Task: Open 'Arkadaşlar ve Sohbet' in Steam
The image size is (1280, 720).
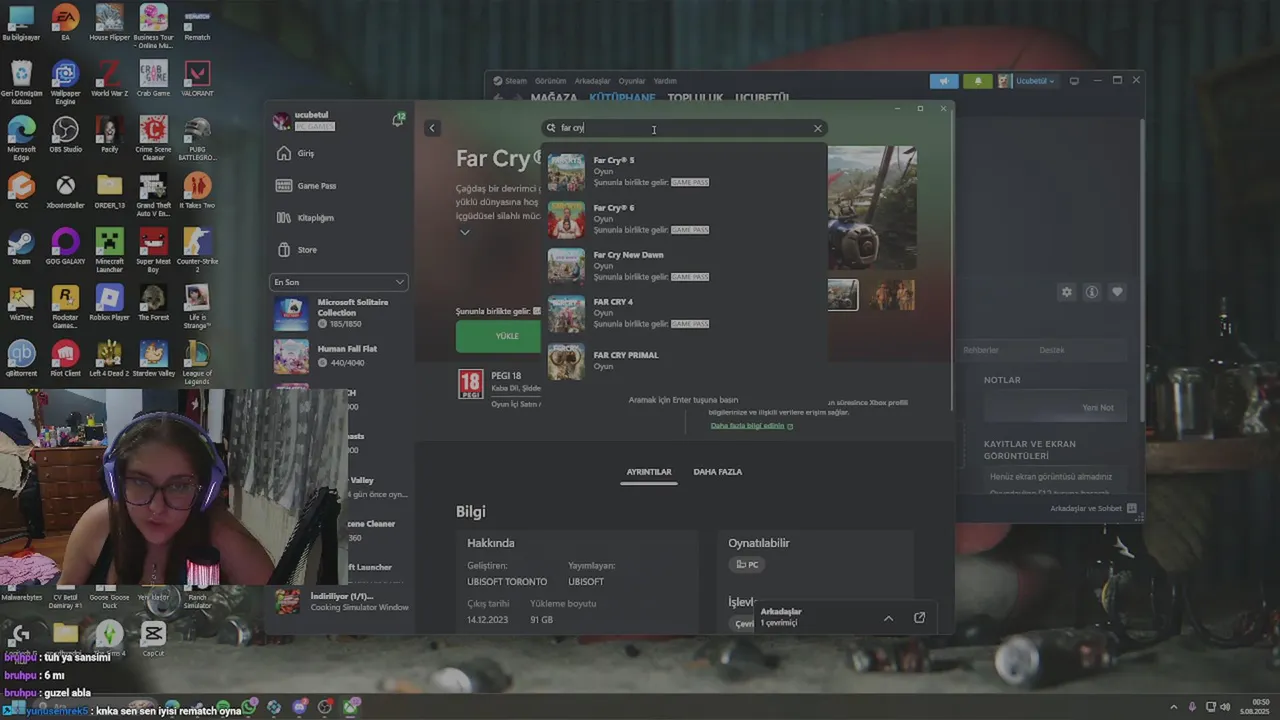Action: tap(1093, 508)
